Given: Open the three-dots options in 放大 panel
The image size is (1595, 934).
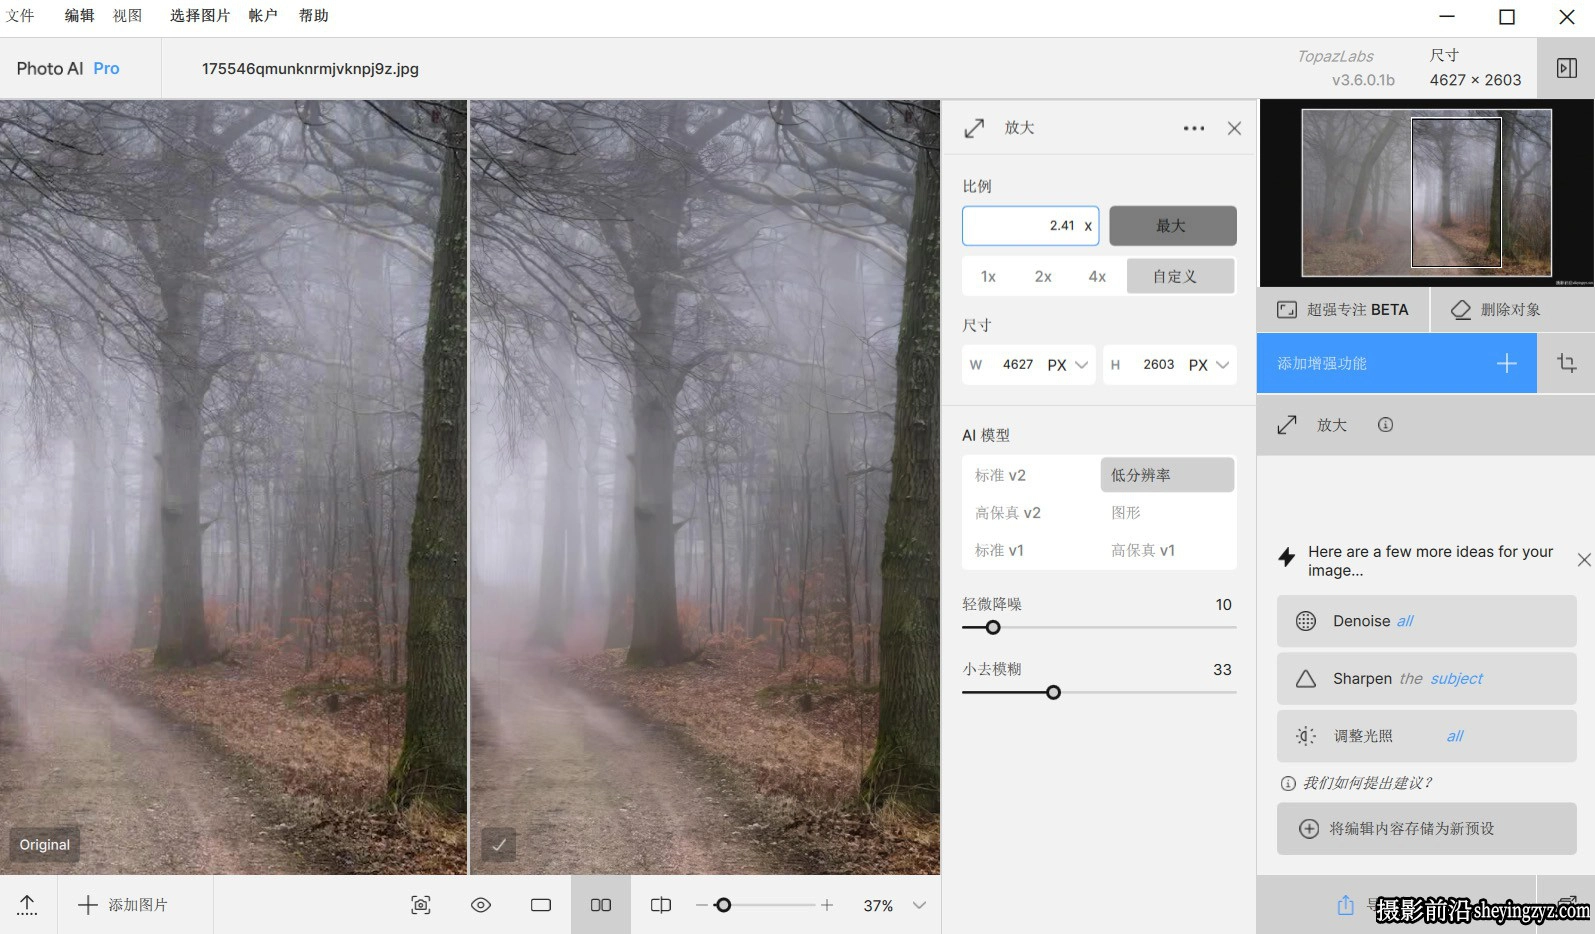Looking at the screenshot, I should (x=1194, y=128).
